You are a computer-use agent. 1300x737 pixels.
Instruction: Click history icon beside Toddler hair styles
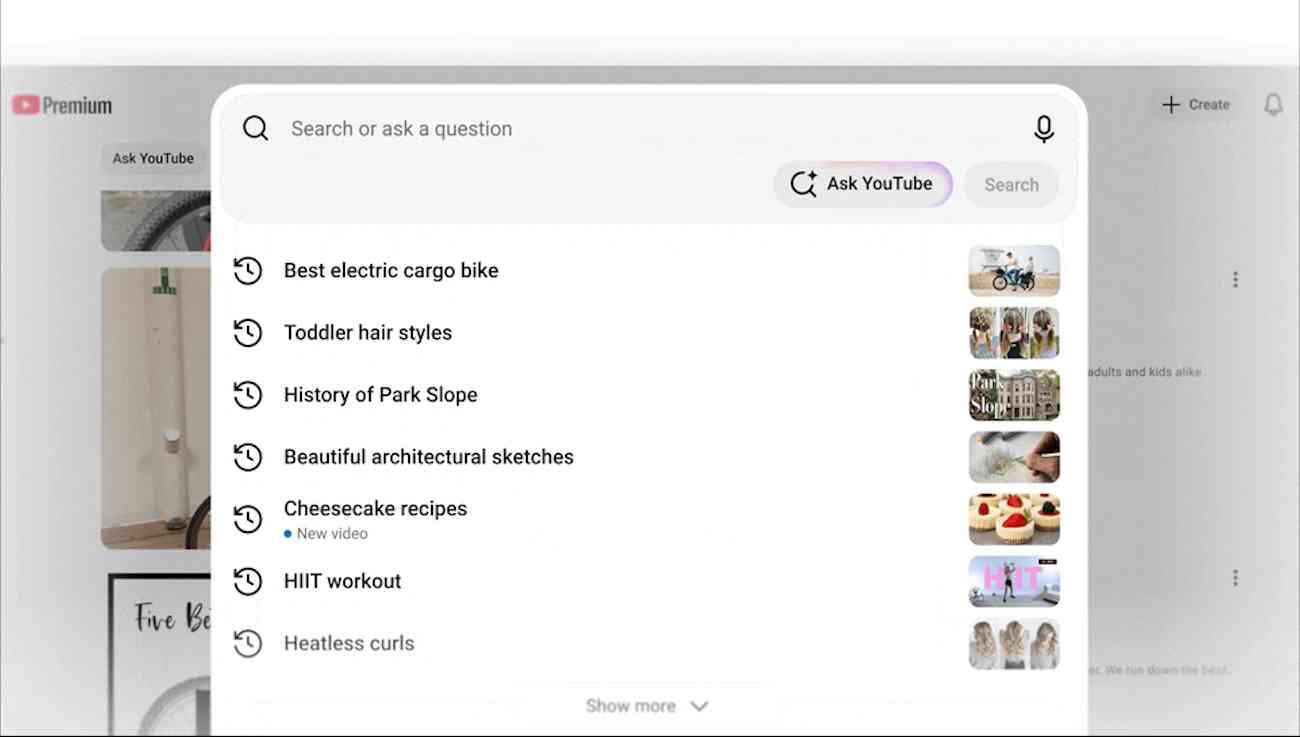point(247,332)
